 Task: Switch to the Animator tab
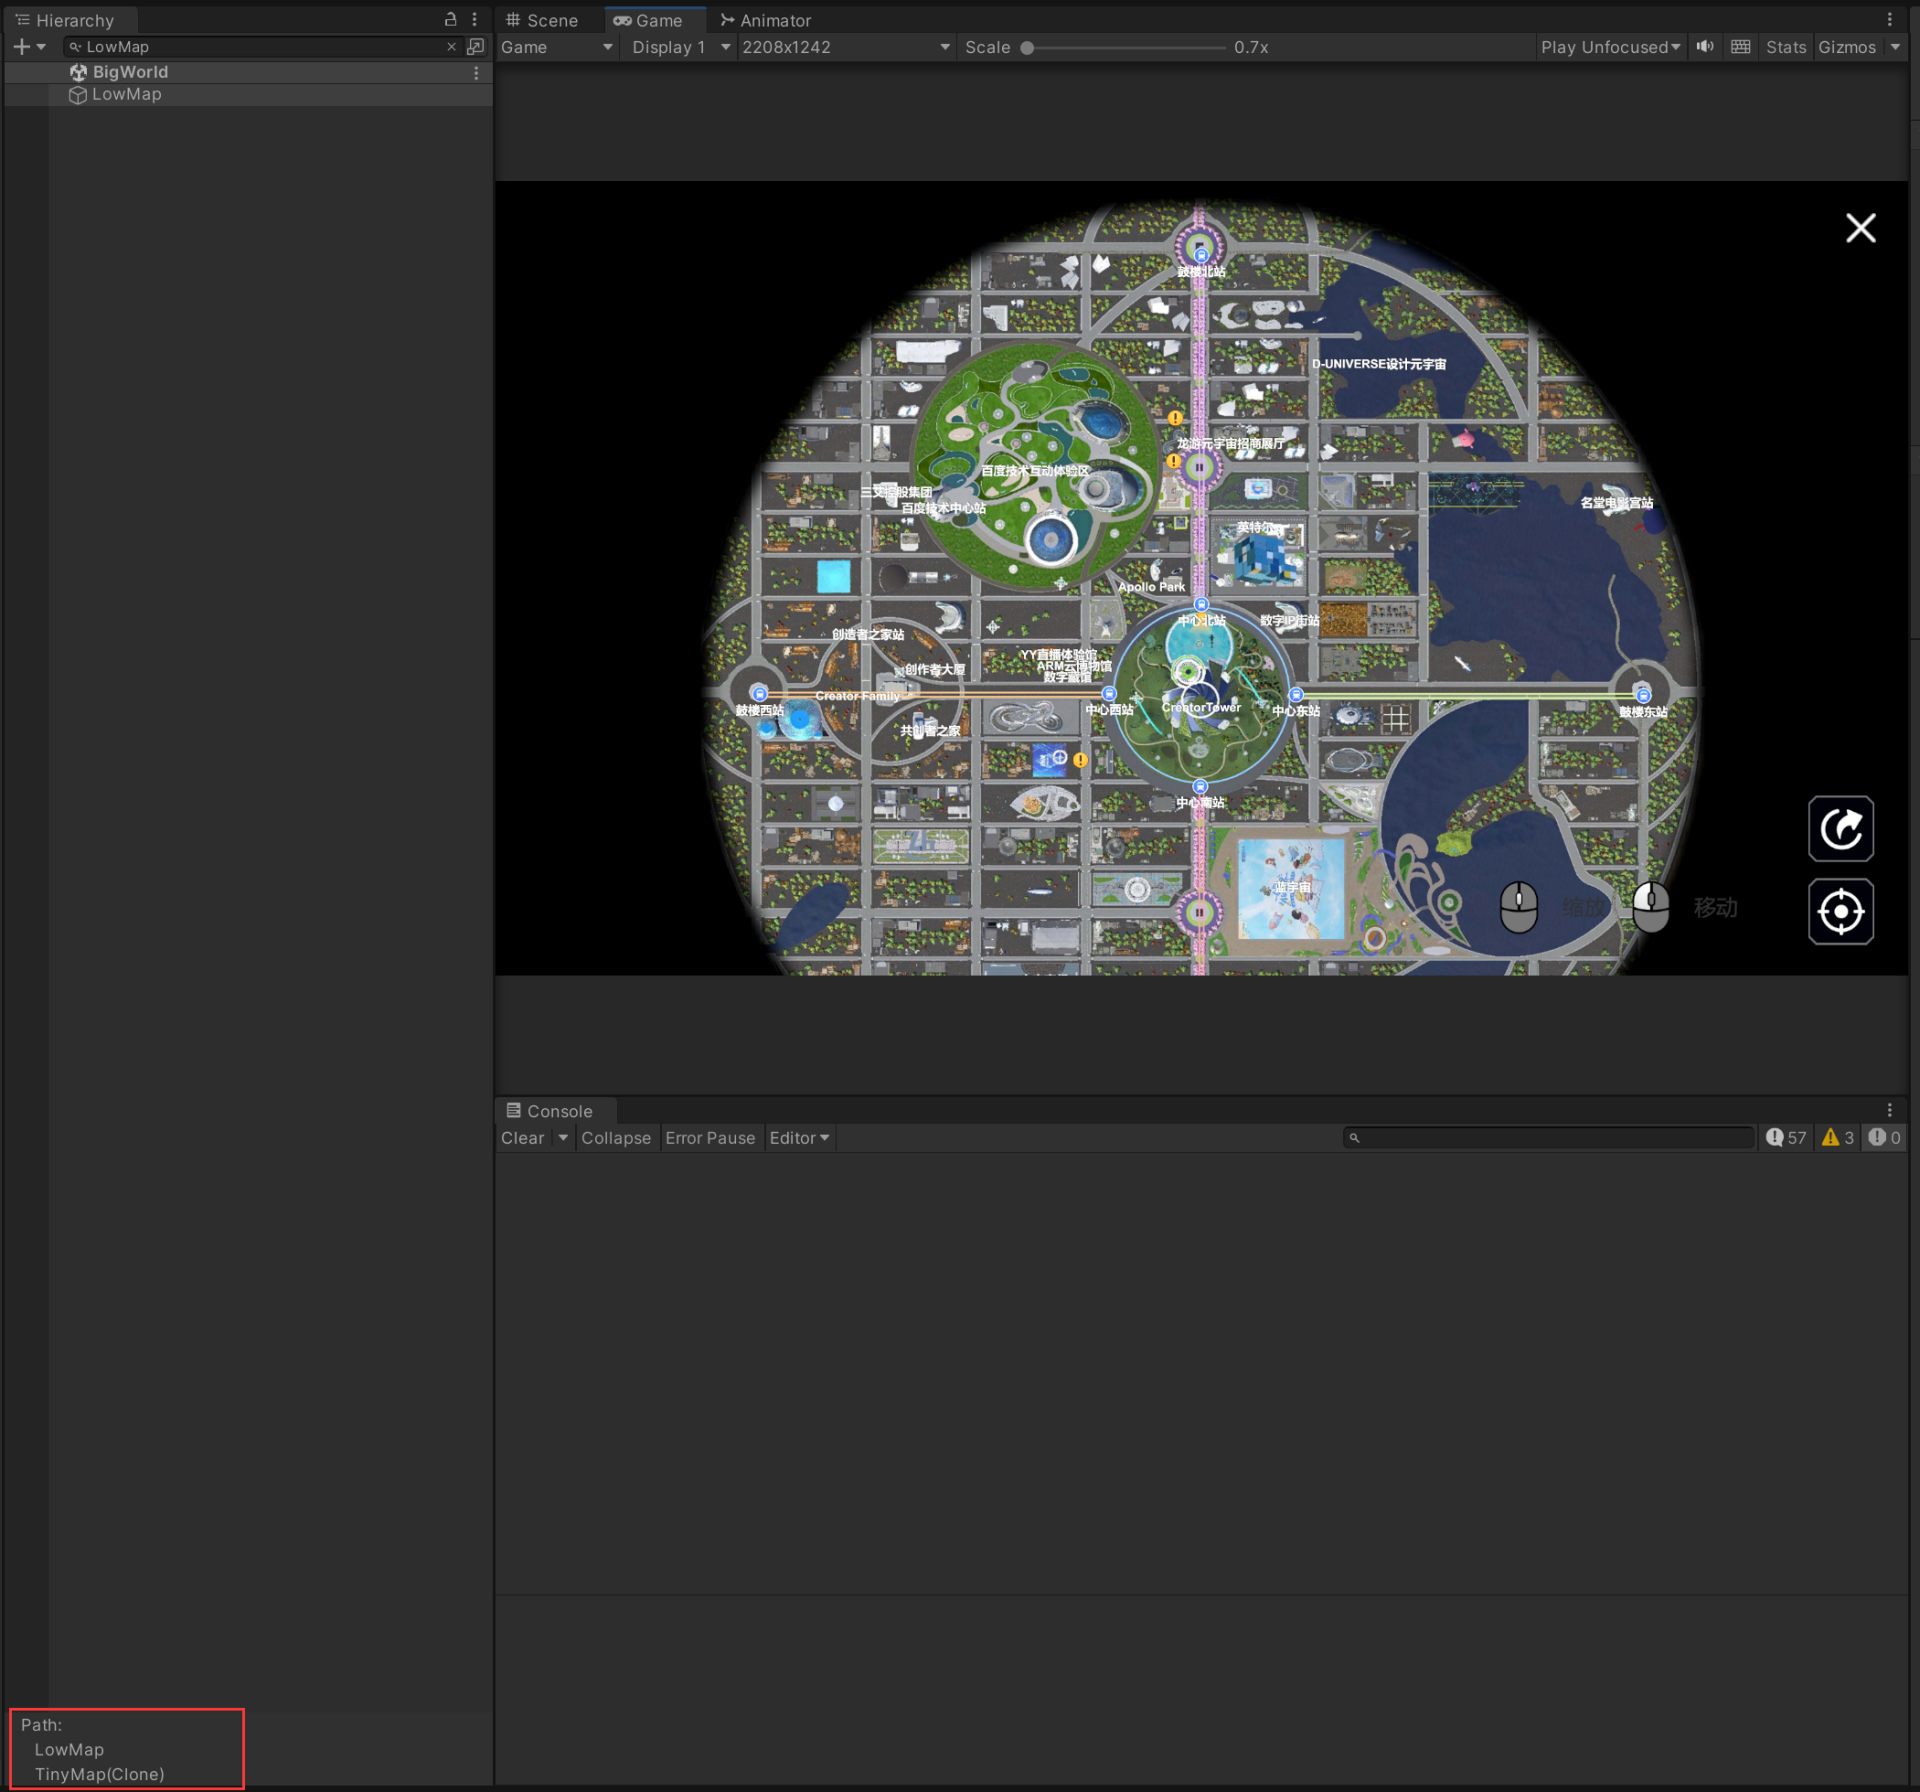tap(765, 20)
